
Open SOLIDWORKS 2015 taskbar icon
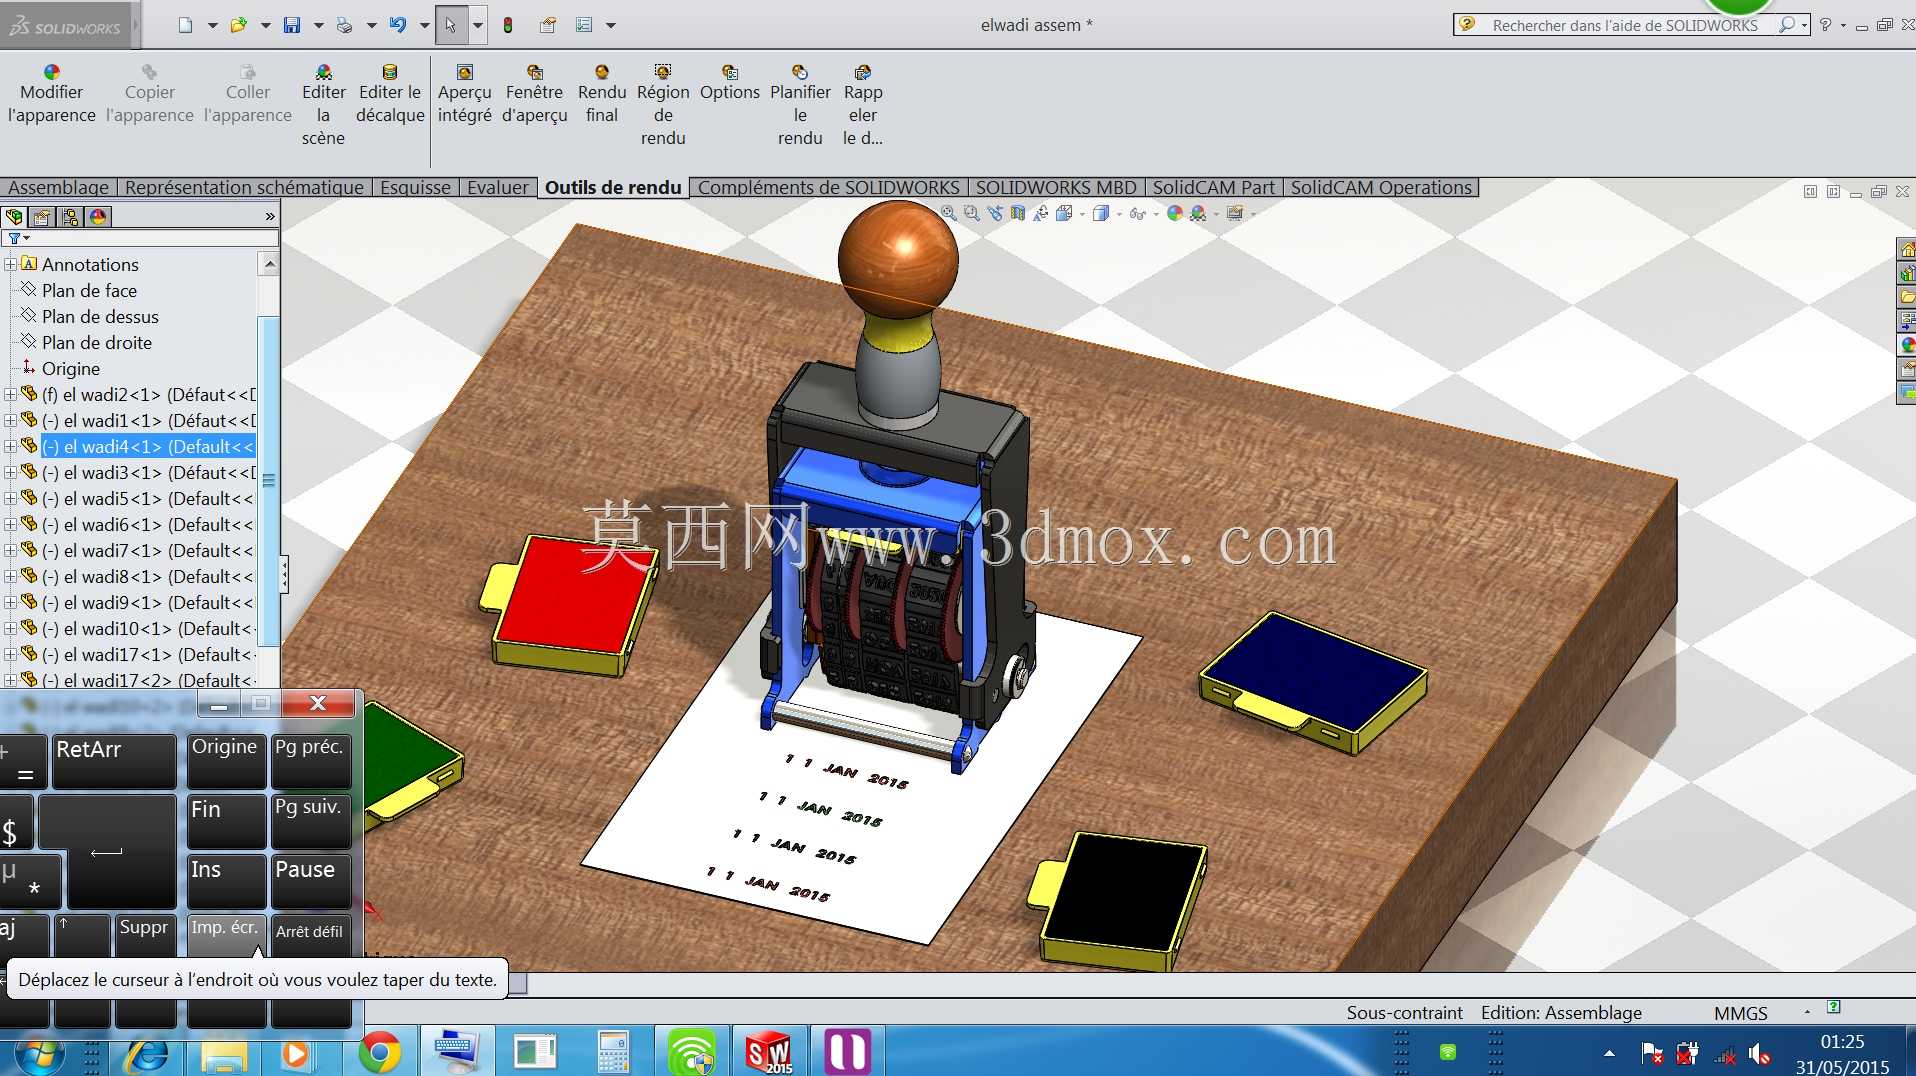tap(768, 1052)
